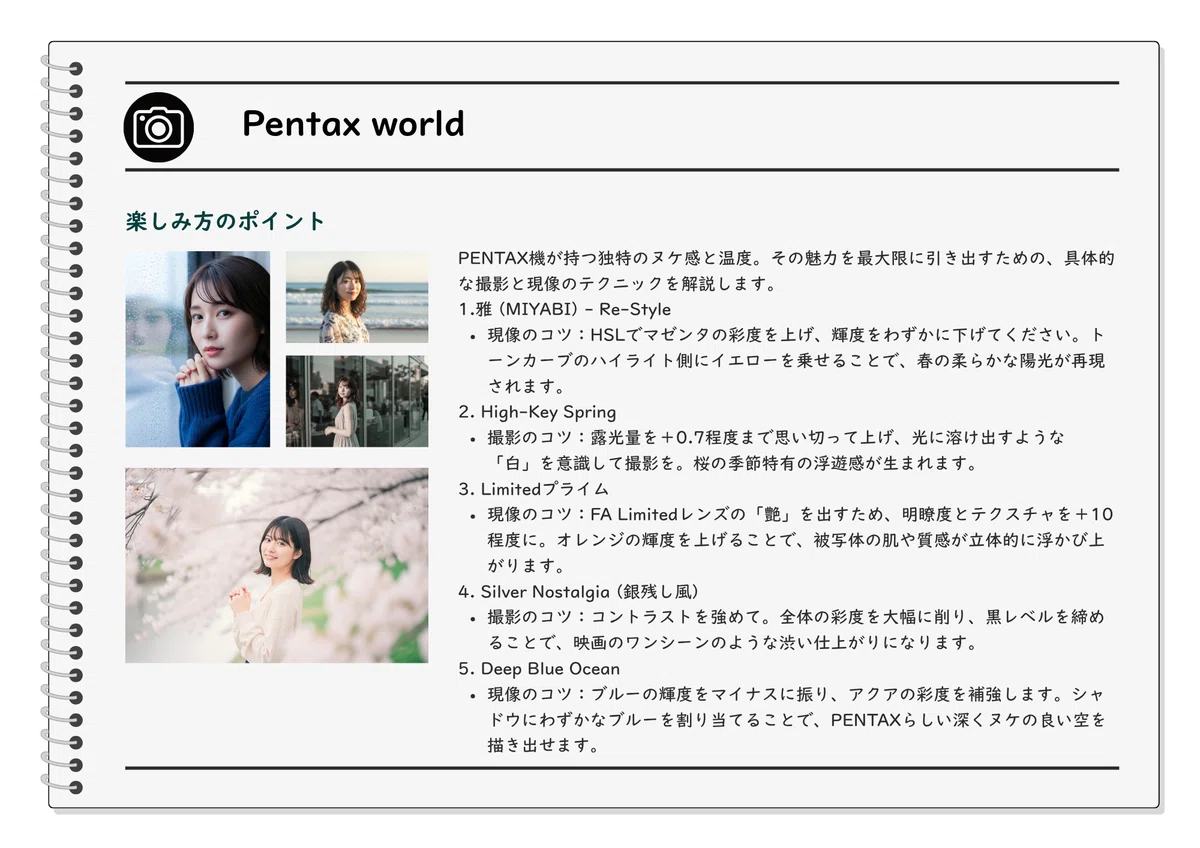This screenshot has height=848, width=1200.
Task: Click the bullet starting "現像のコツ：ブルーの輝度"
Action: tap(796, 695)
